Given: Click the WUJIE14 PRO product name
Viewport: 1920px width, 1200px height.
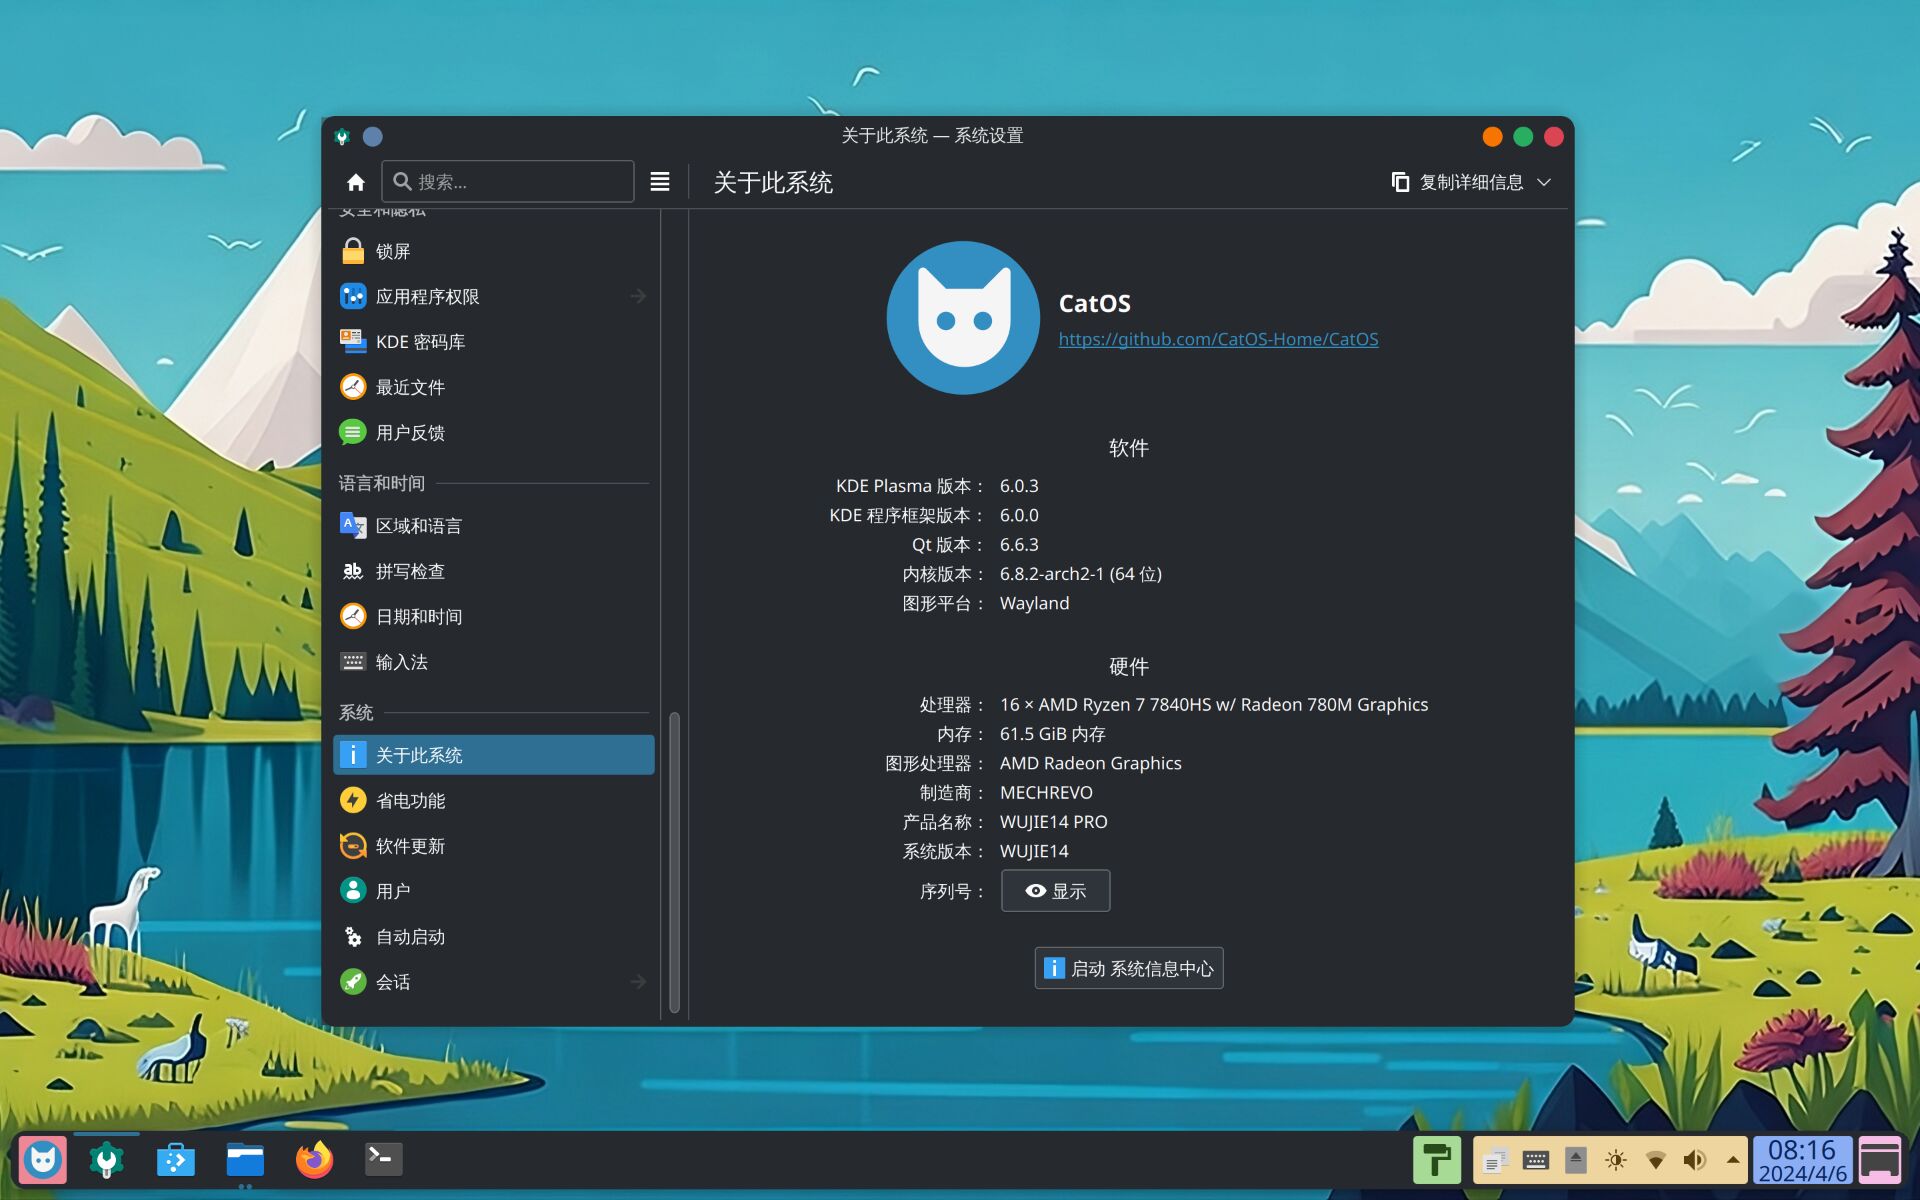Looking at the screenshot, I should tap(1053, 822).
